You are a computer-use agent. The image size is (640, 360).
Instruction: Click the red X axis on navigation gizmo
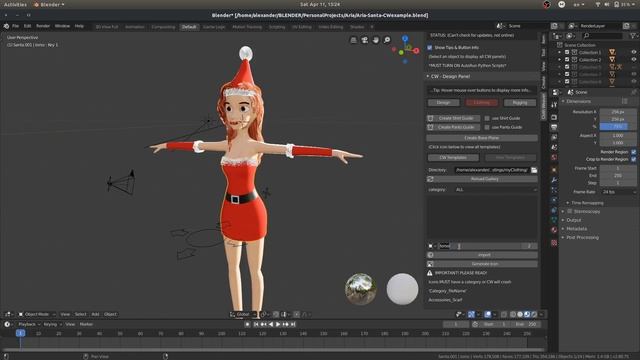coord(416,51)
